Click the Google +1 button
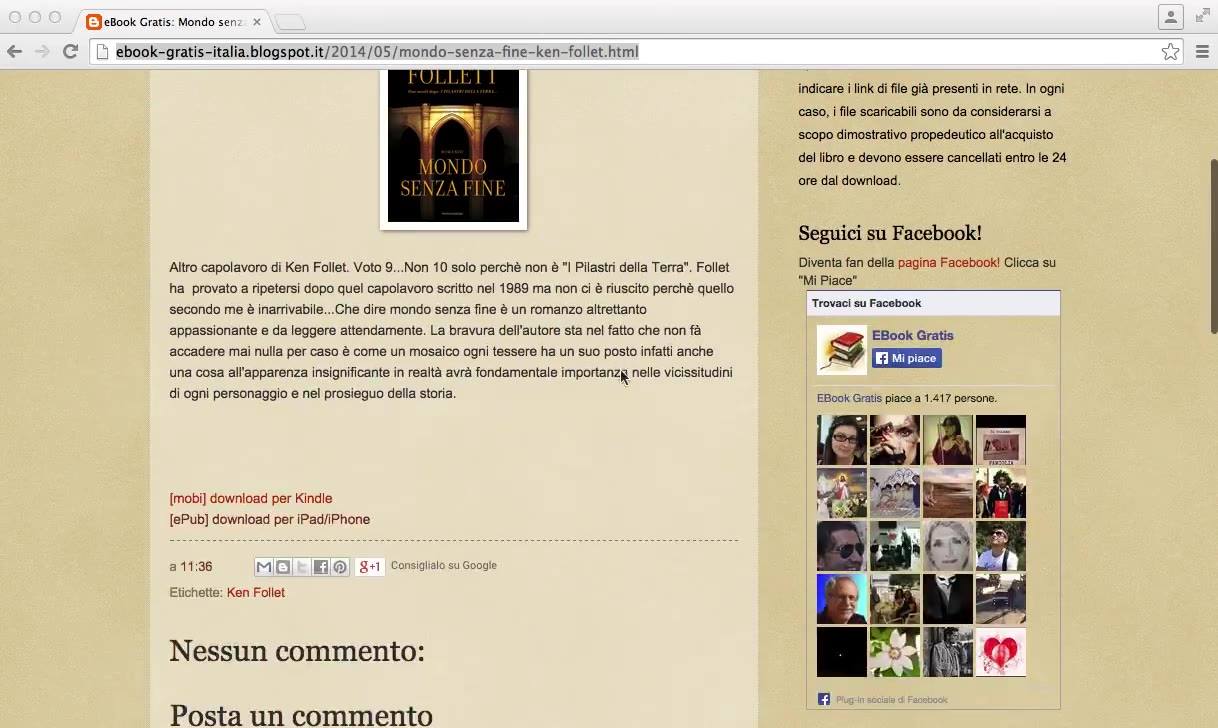The image size is (1218, 728). click(x=369, y=567)
